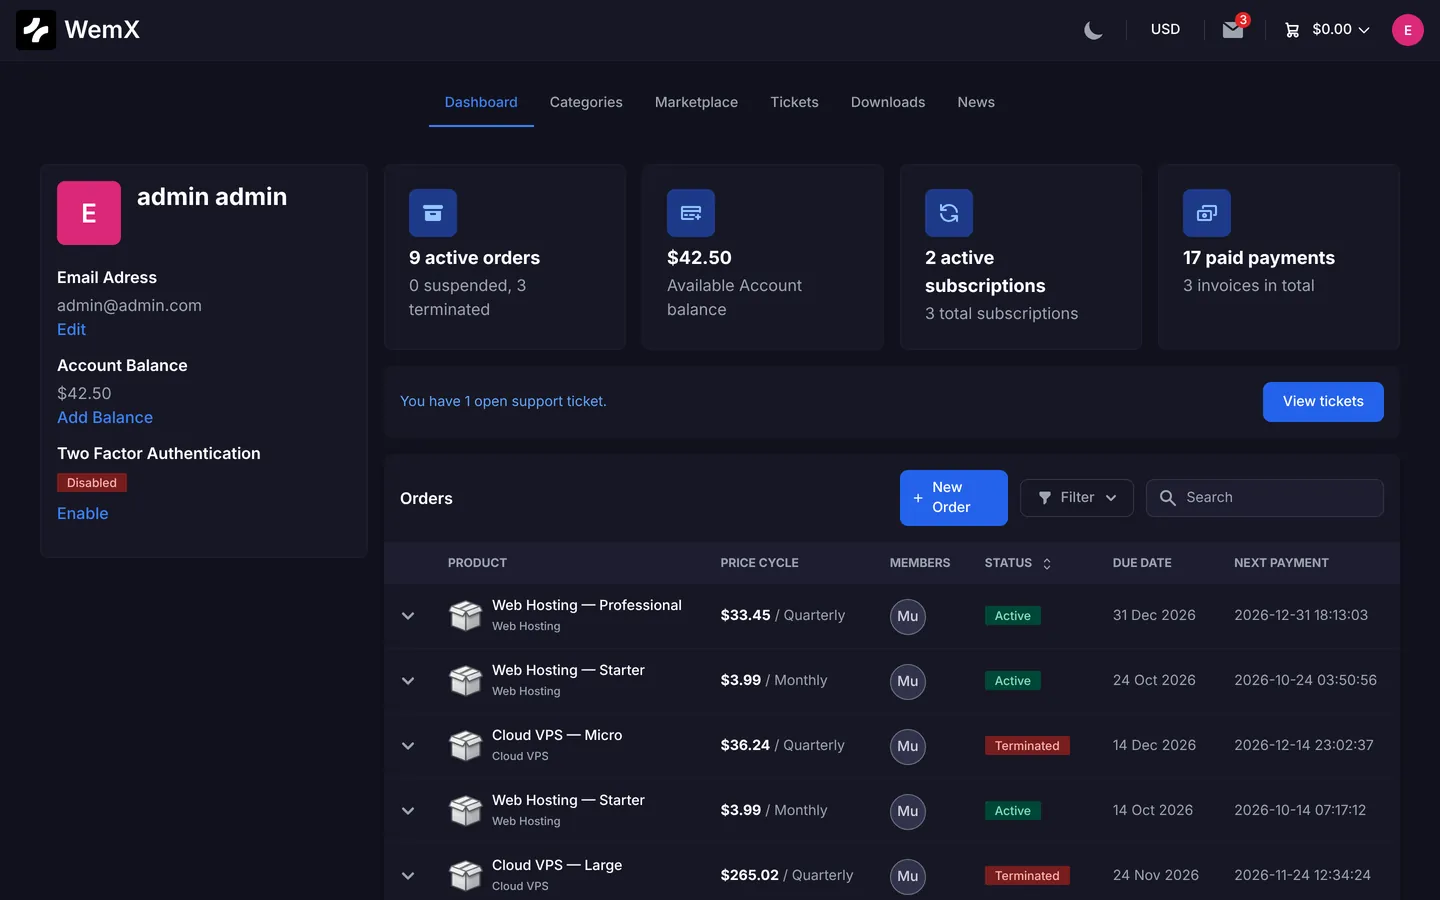Click the Edit link under email address
The height and width of the screenshot is (900, 1440).
[x=71, y=330]
